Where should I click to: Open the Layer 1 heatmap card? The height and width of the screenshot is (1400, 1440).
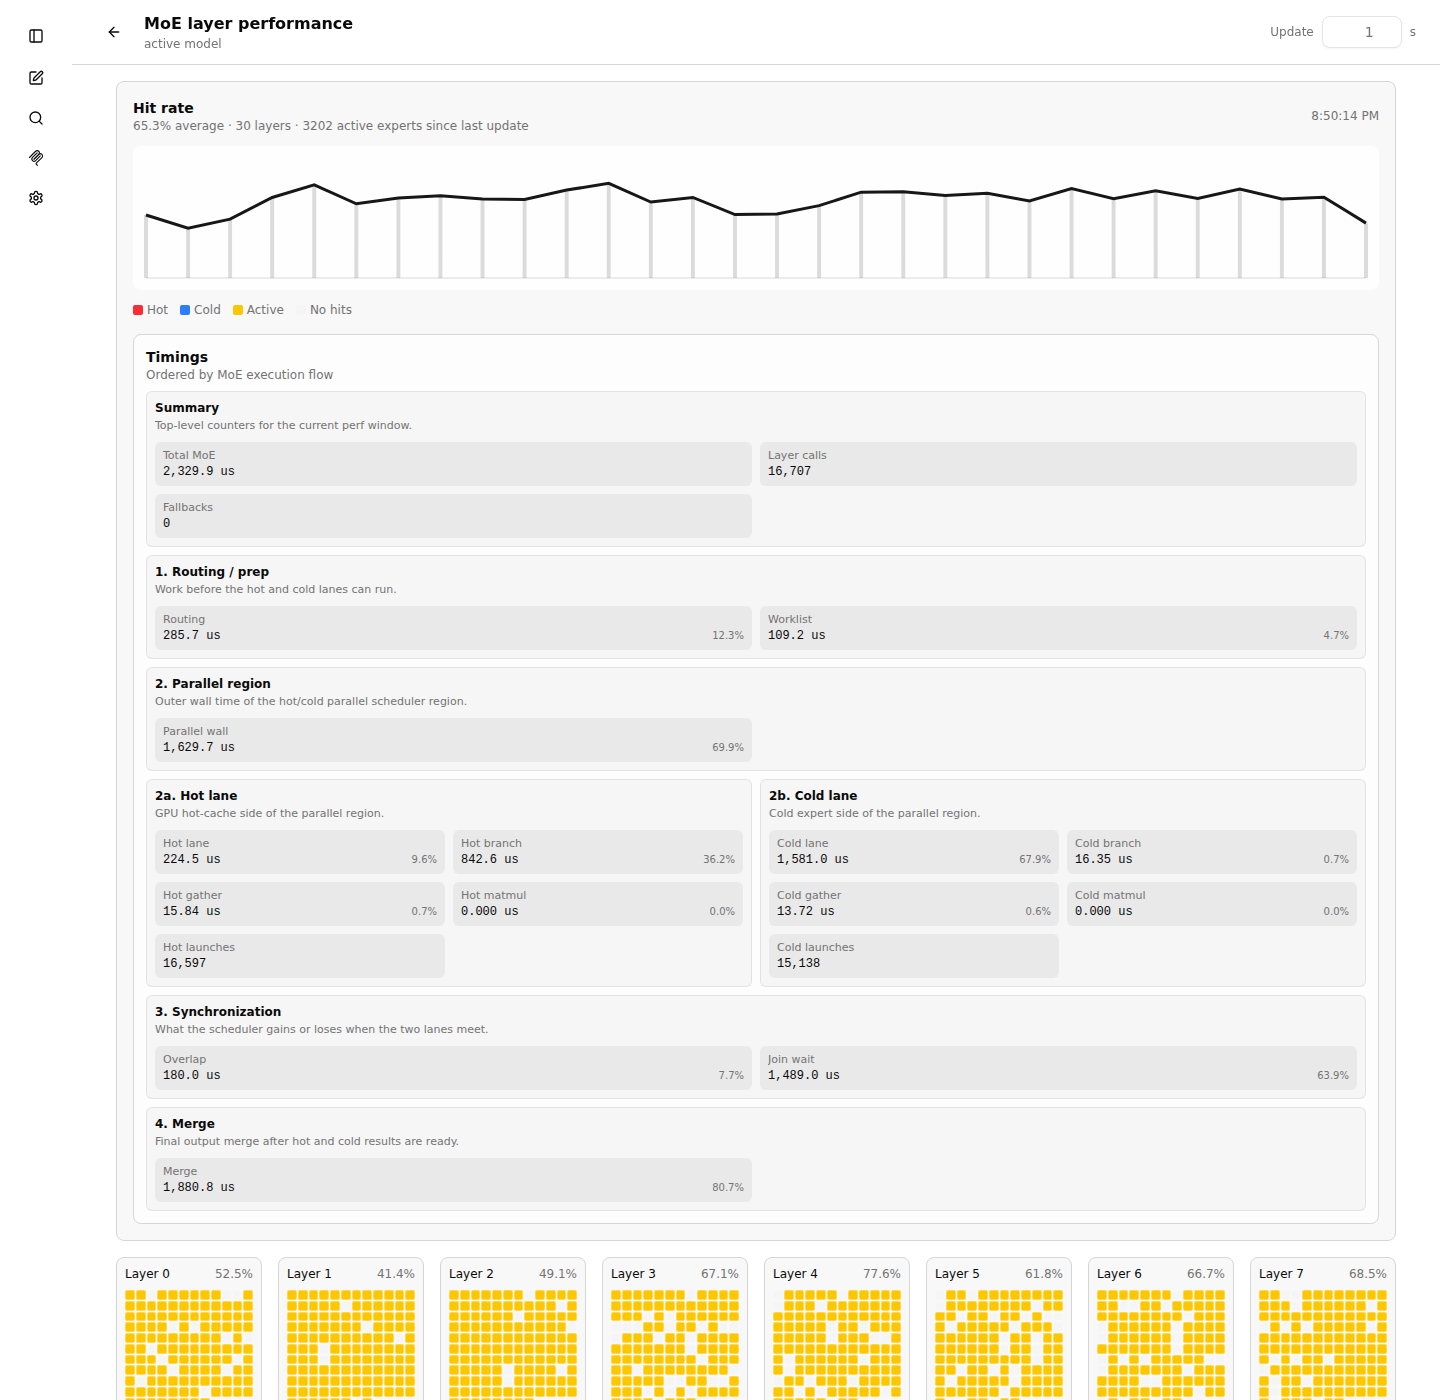tap(351, 1329)
